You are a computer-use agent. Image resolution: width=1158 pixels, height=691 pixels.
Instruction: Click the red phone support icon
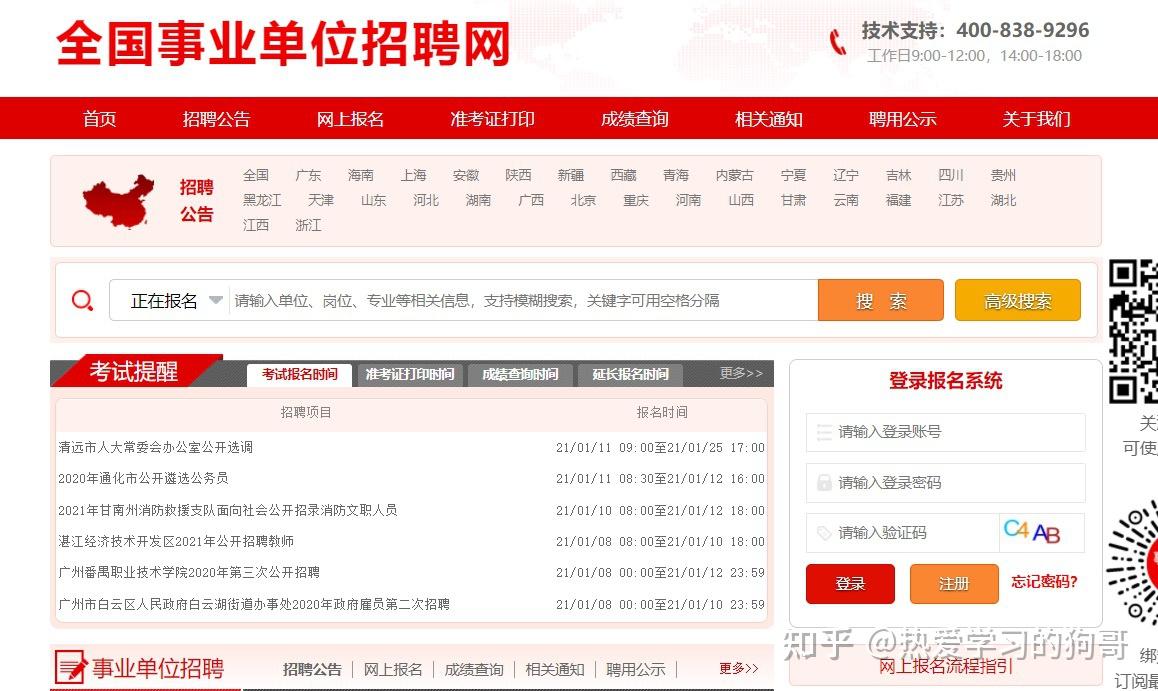click(x=837, y=42)
